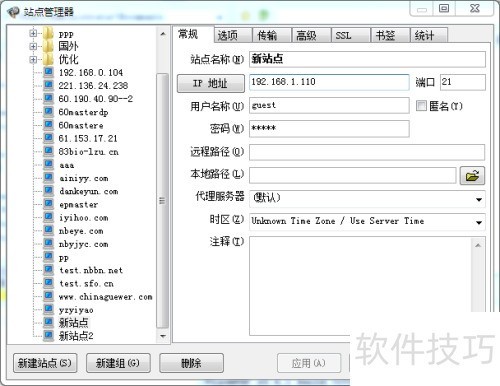Screen dimensions: 500x386
Task: Switch to the SSL tab
Action: pyautogui.click(x=351, y=35)
